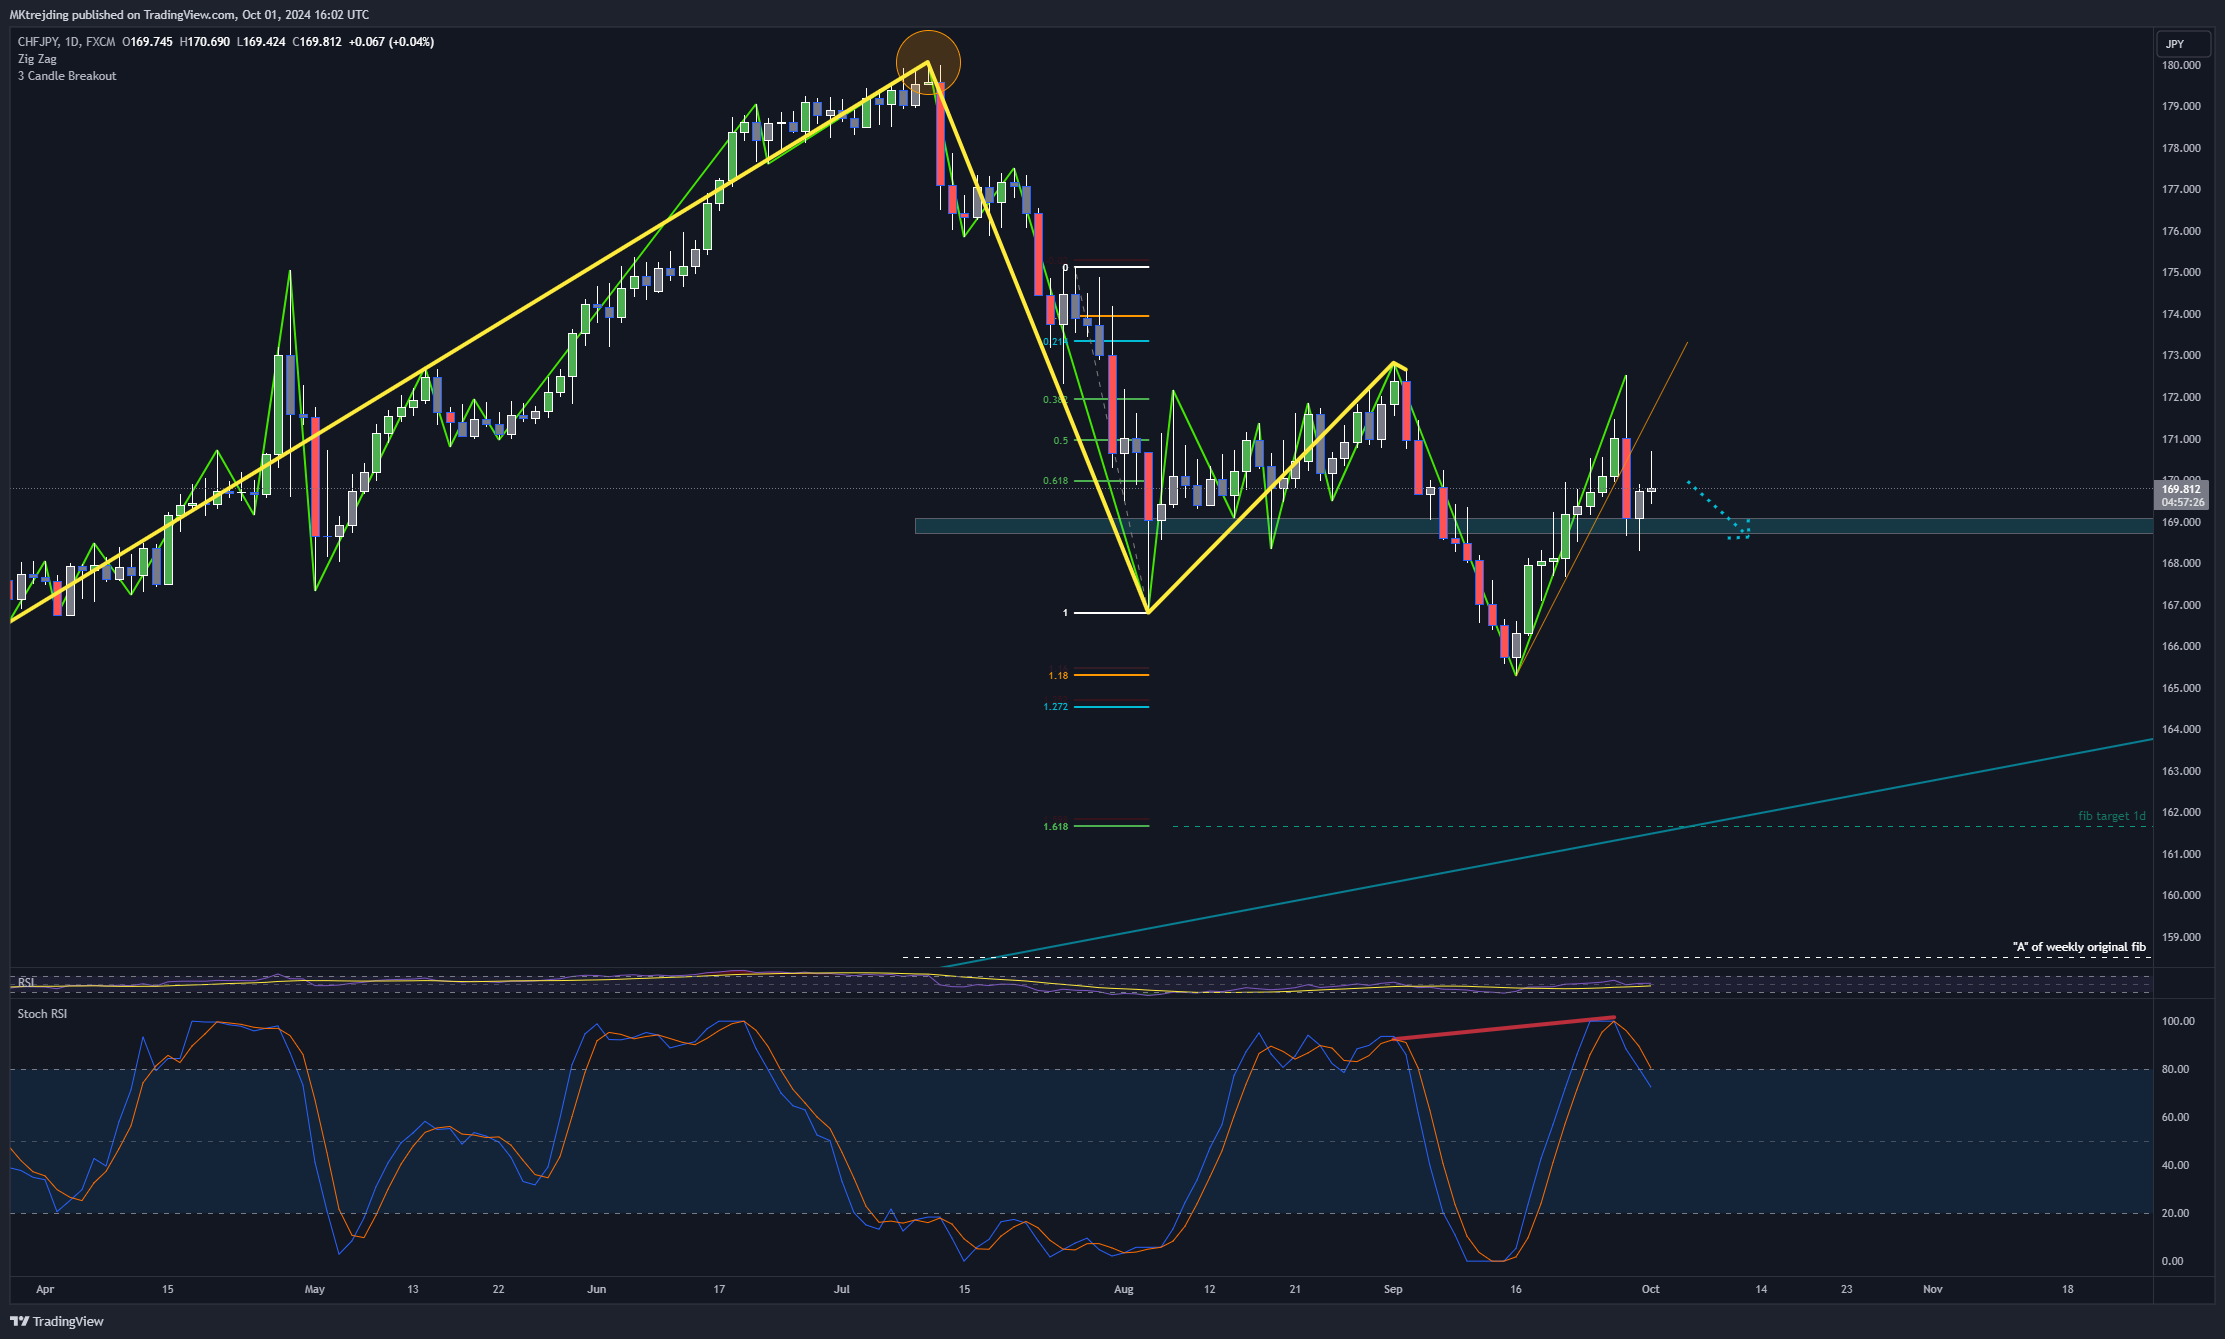The image size is (2225, 1339).
Task: Click the 166.000 price axis label
Action: pyautogui.click(x=2181, y=646)
